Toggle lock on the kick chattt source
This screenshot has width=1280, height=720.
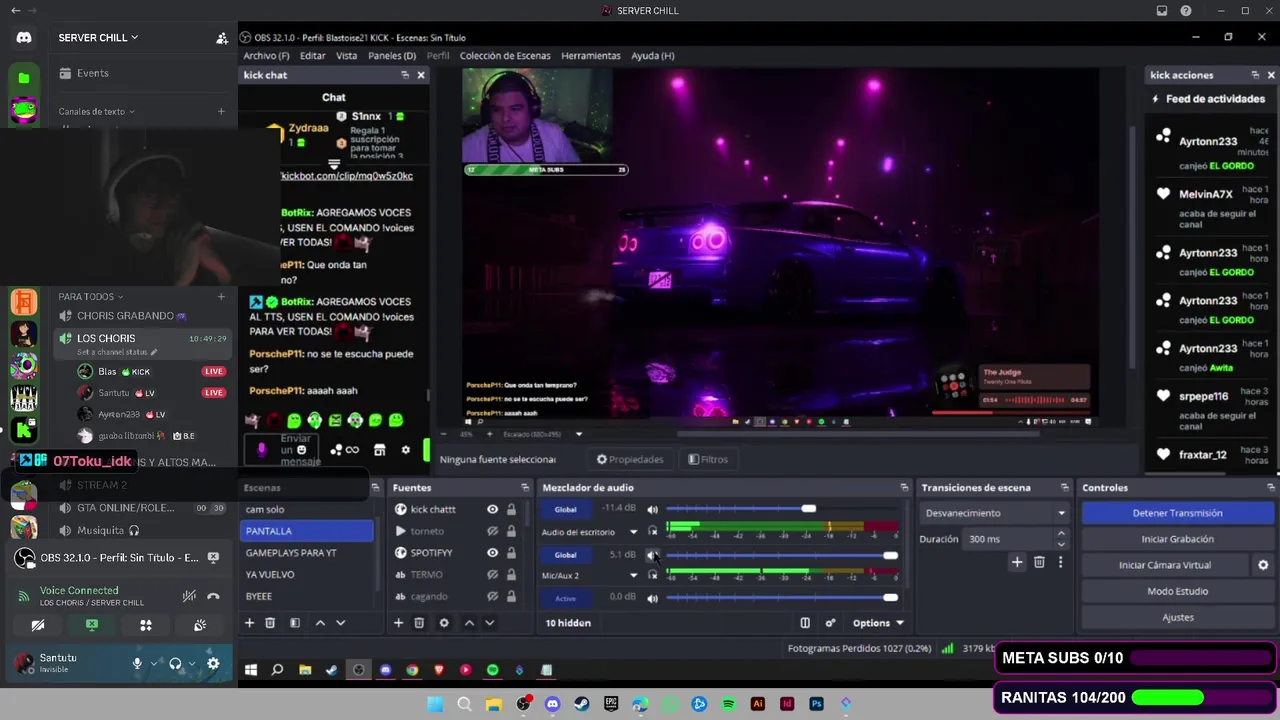click(511, 510)
